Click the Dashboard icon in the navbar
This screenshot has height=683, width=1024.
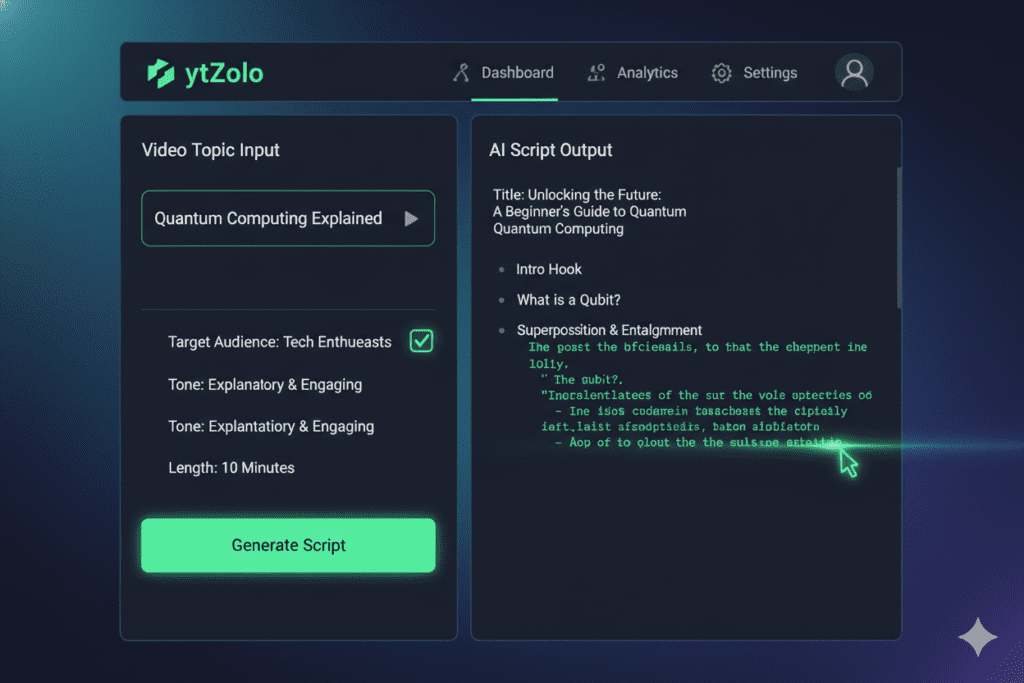point(461,73)
